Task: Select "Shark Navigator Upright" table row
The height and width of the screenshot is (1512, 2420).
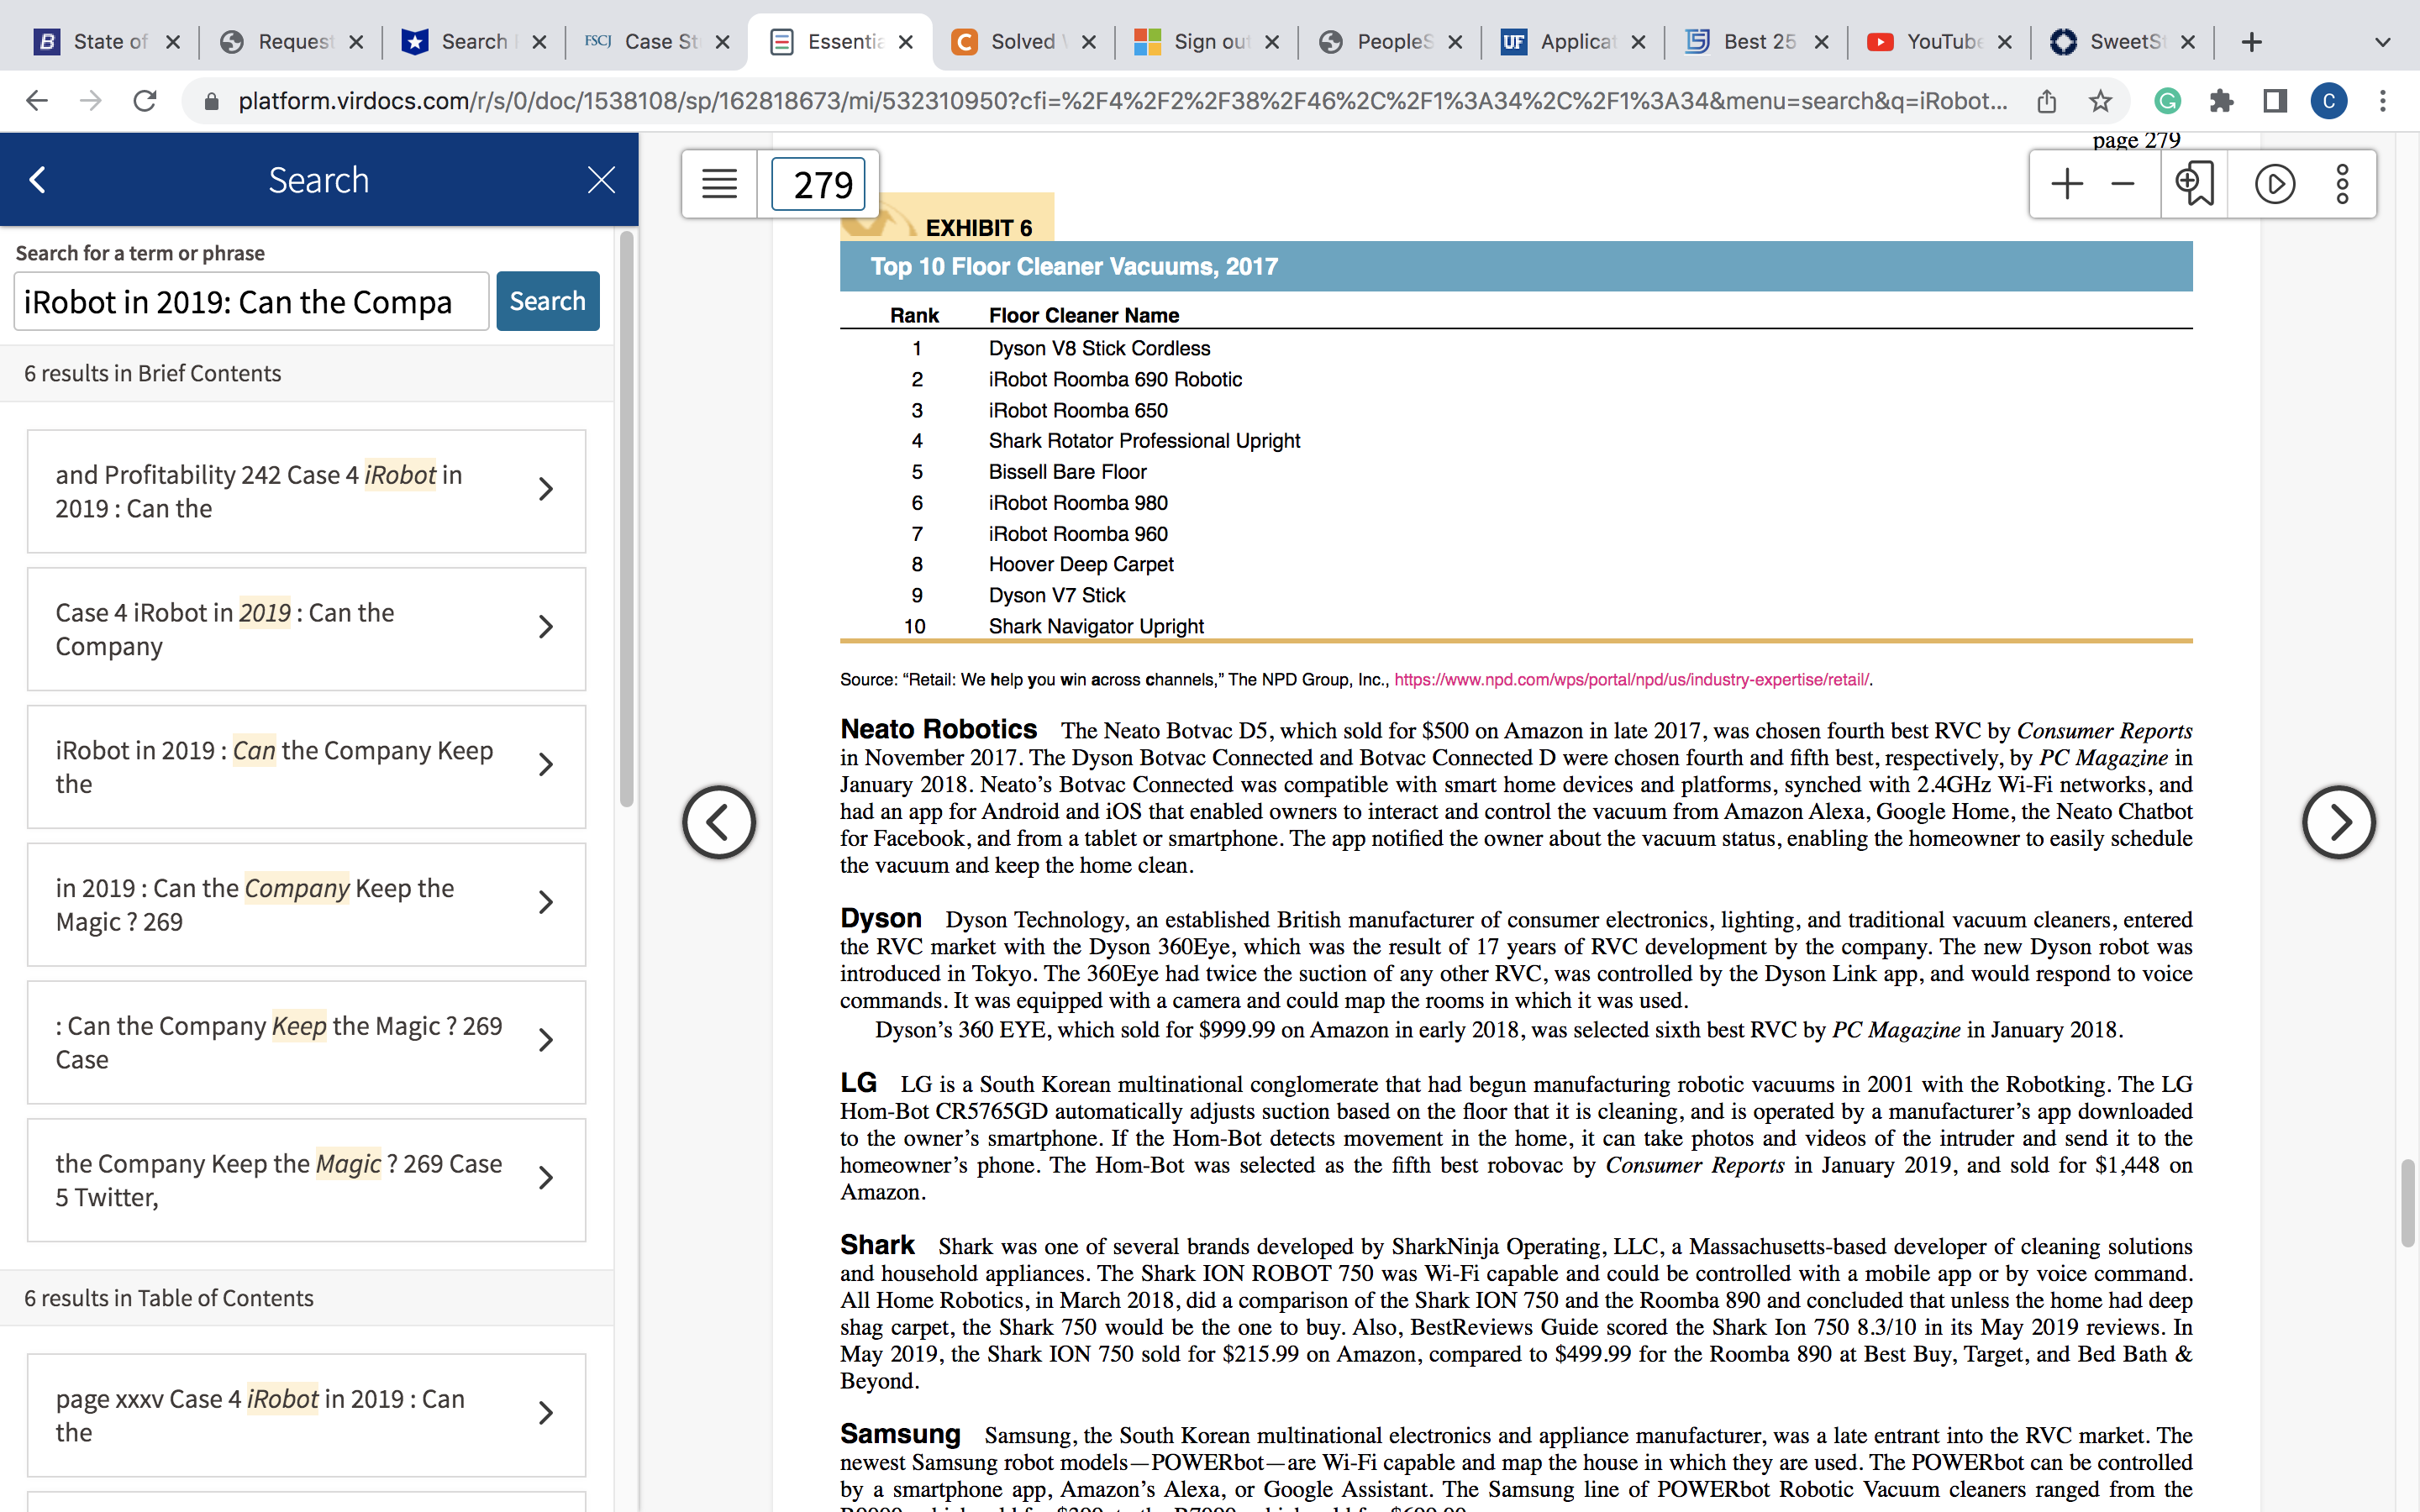Action: click(x=1516, y=626)
